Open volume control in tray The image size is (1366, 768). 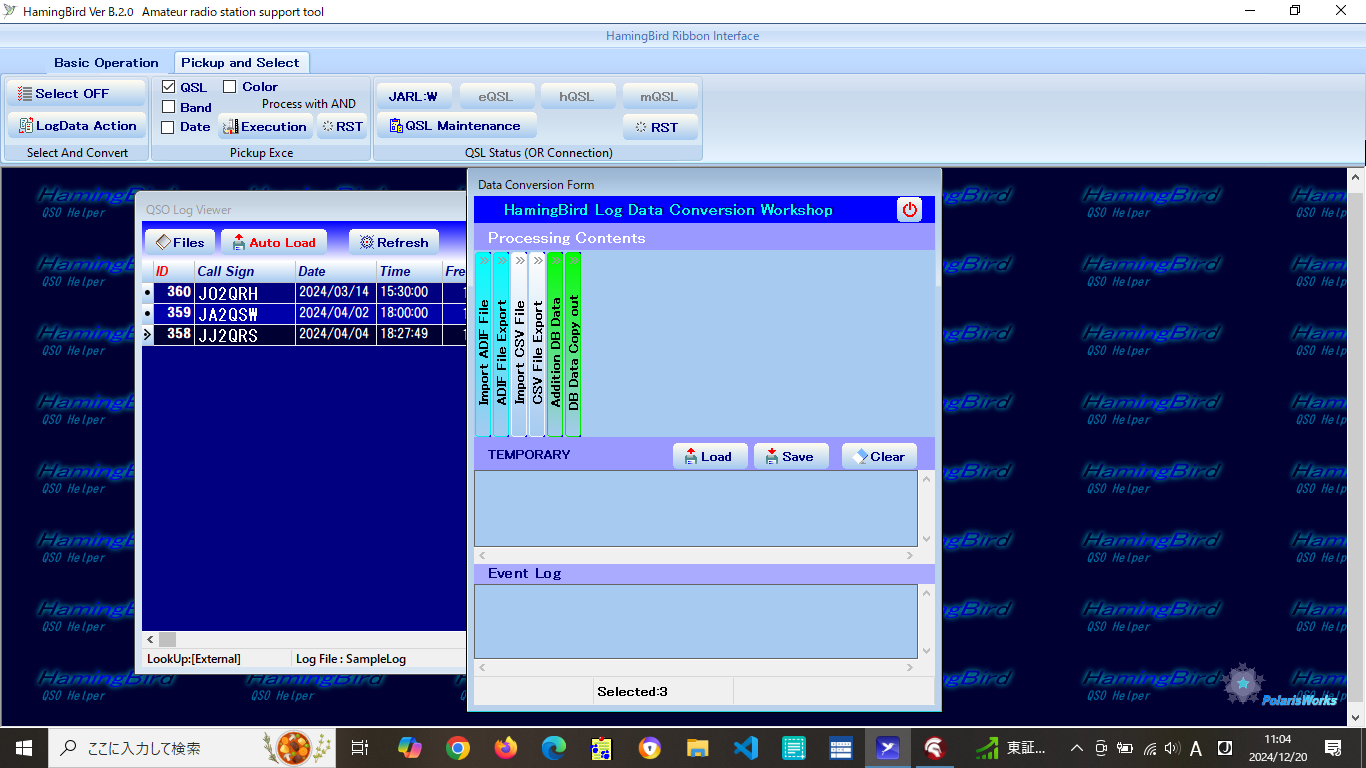click(1172, 748)
